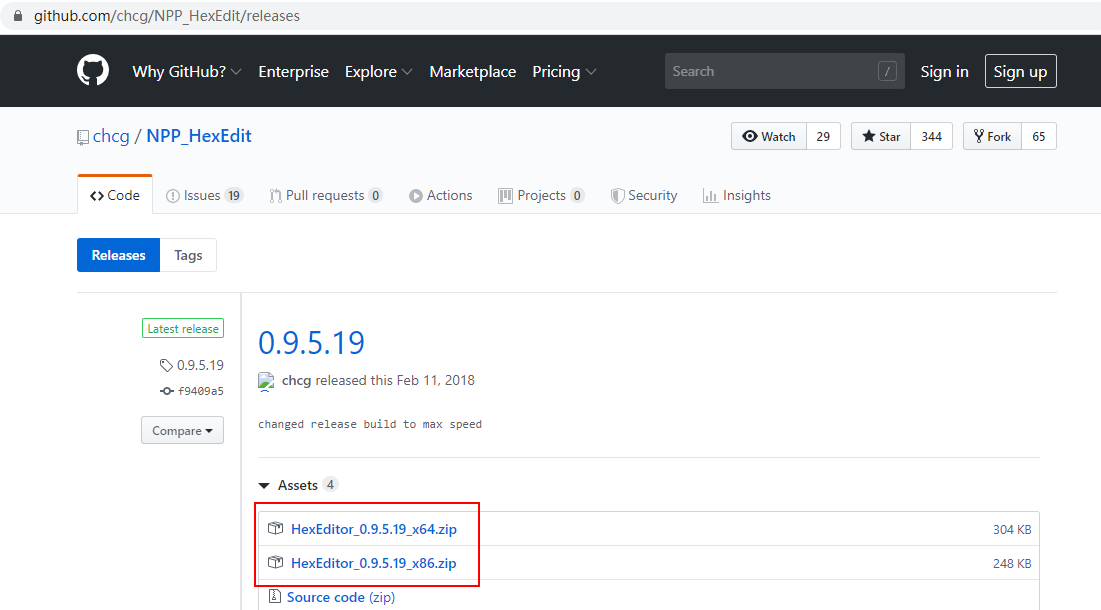Open the Pricing dropdown menu
This screenshot has width=1101, height=610.
[x=565, y=72]
